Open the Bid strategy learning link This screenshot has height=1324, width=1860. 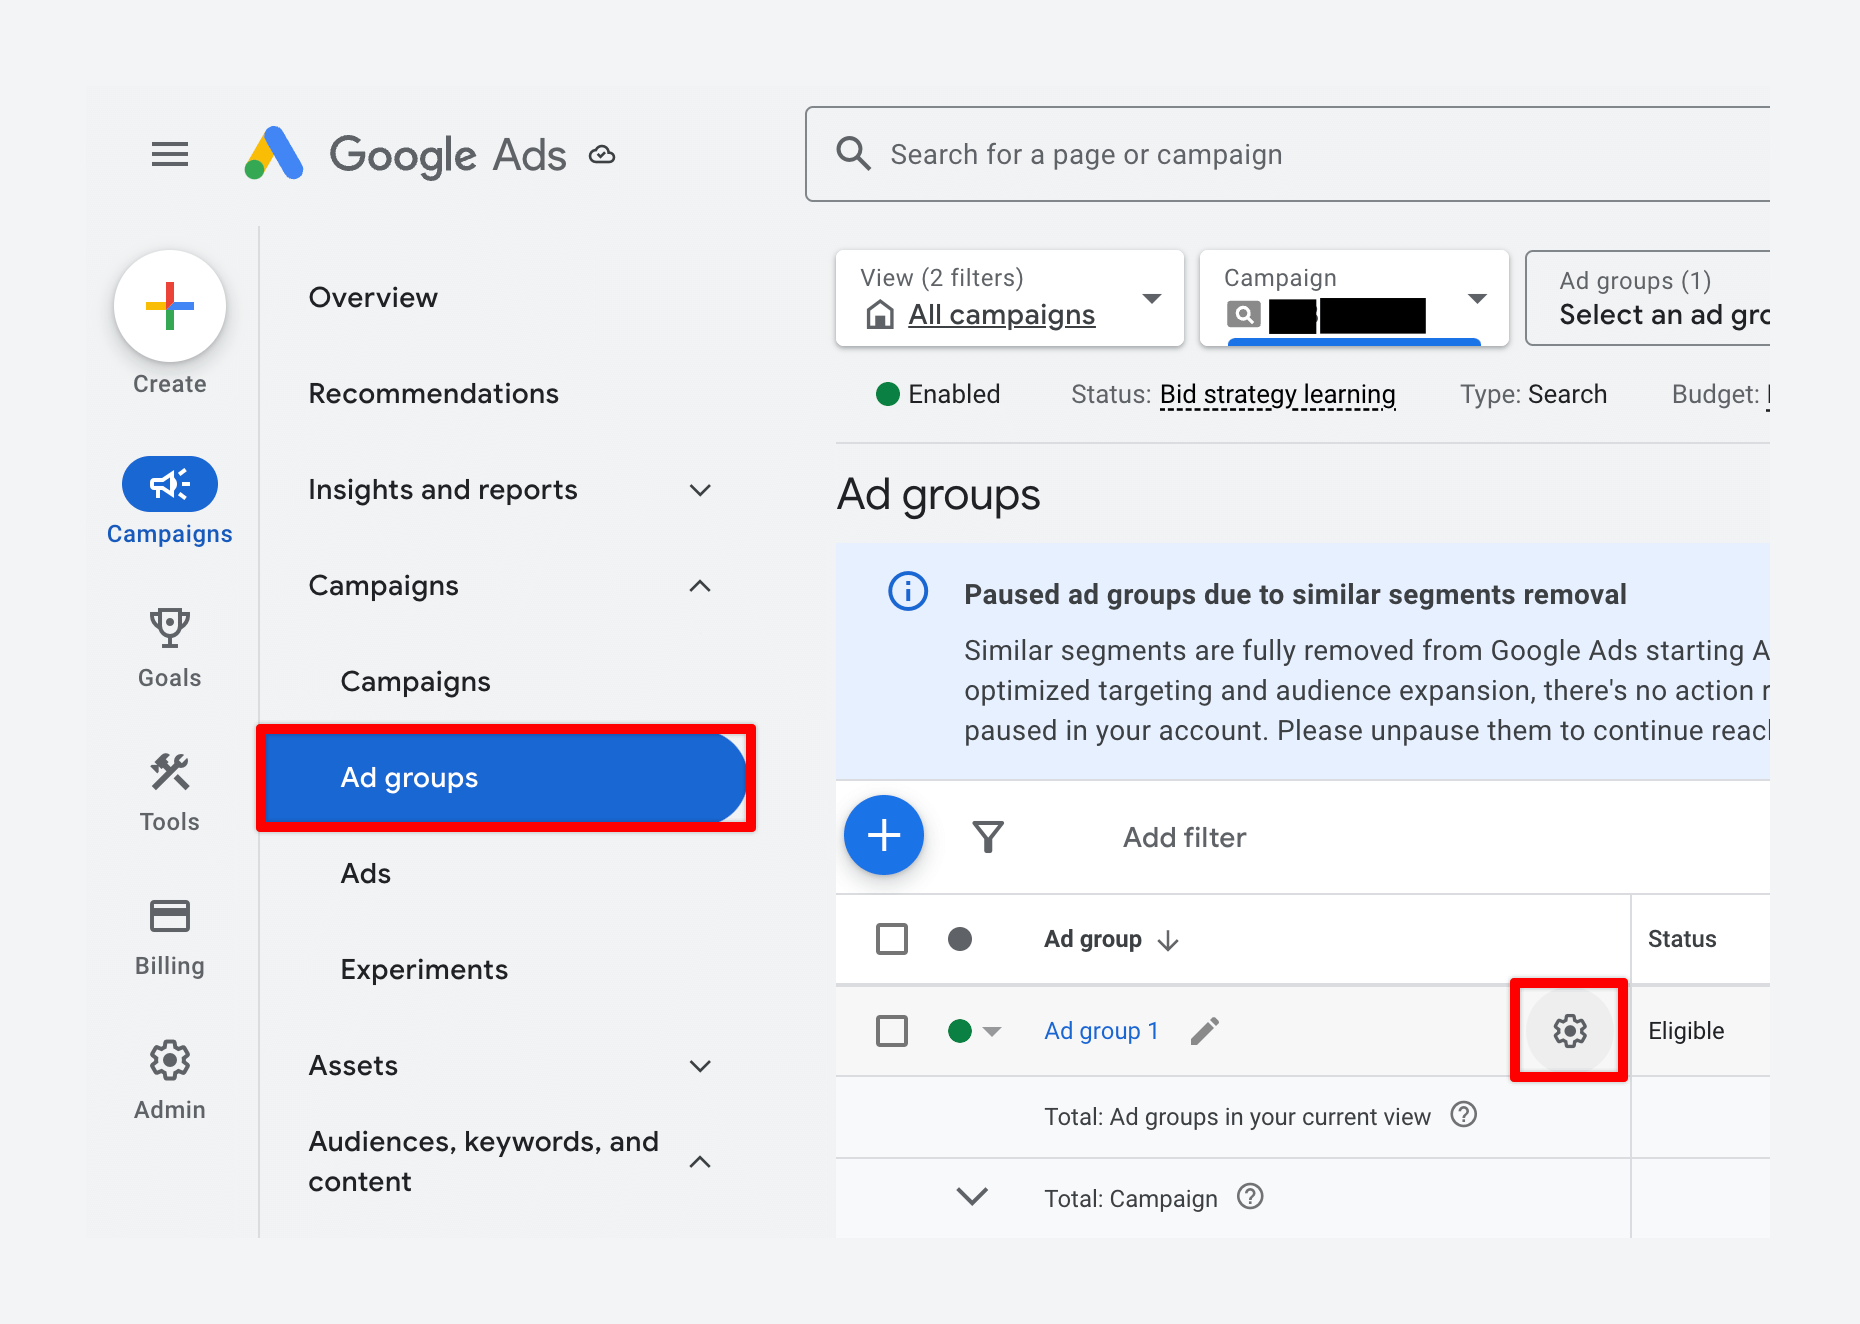(1277, 394)
